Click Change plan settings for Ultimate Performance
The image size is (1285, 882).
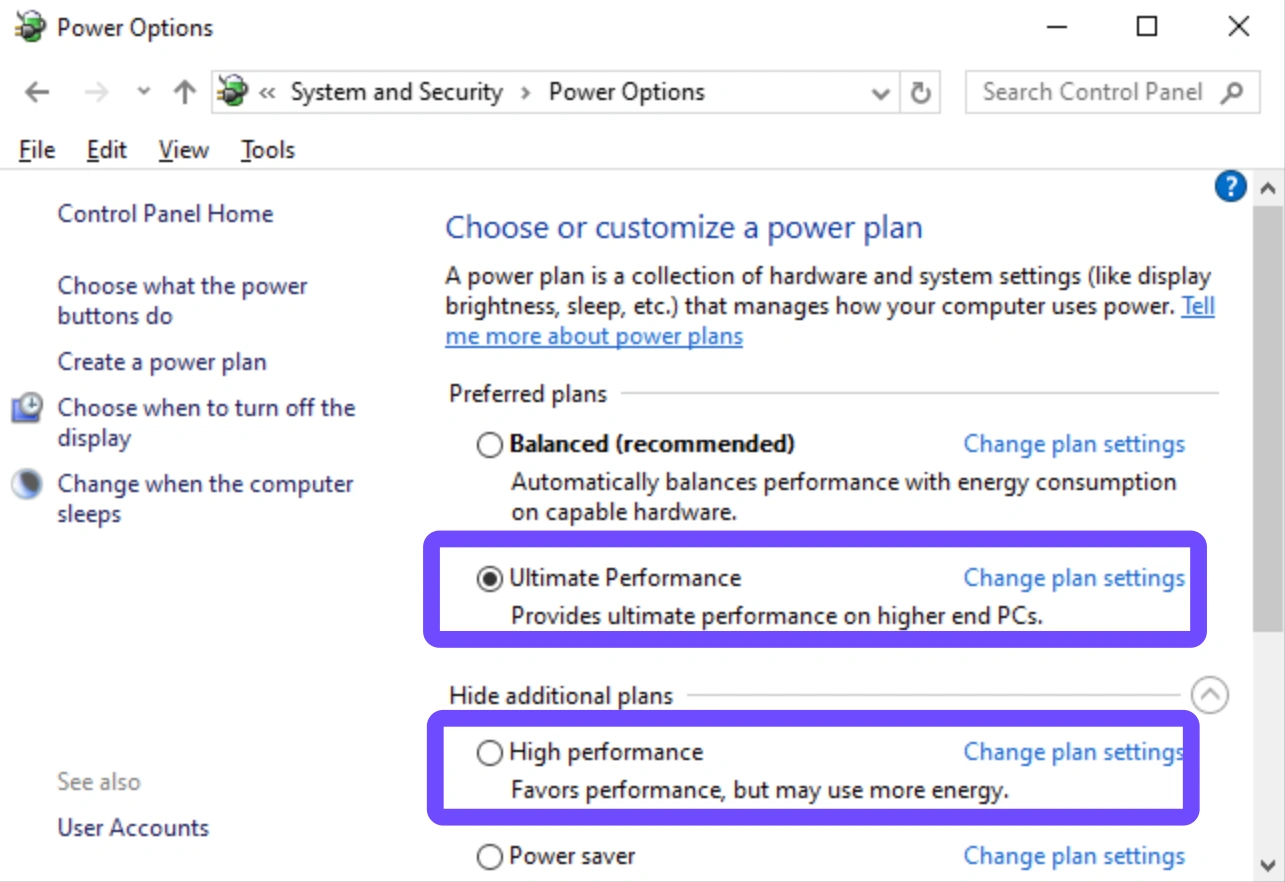click(x=1073, y=578)
